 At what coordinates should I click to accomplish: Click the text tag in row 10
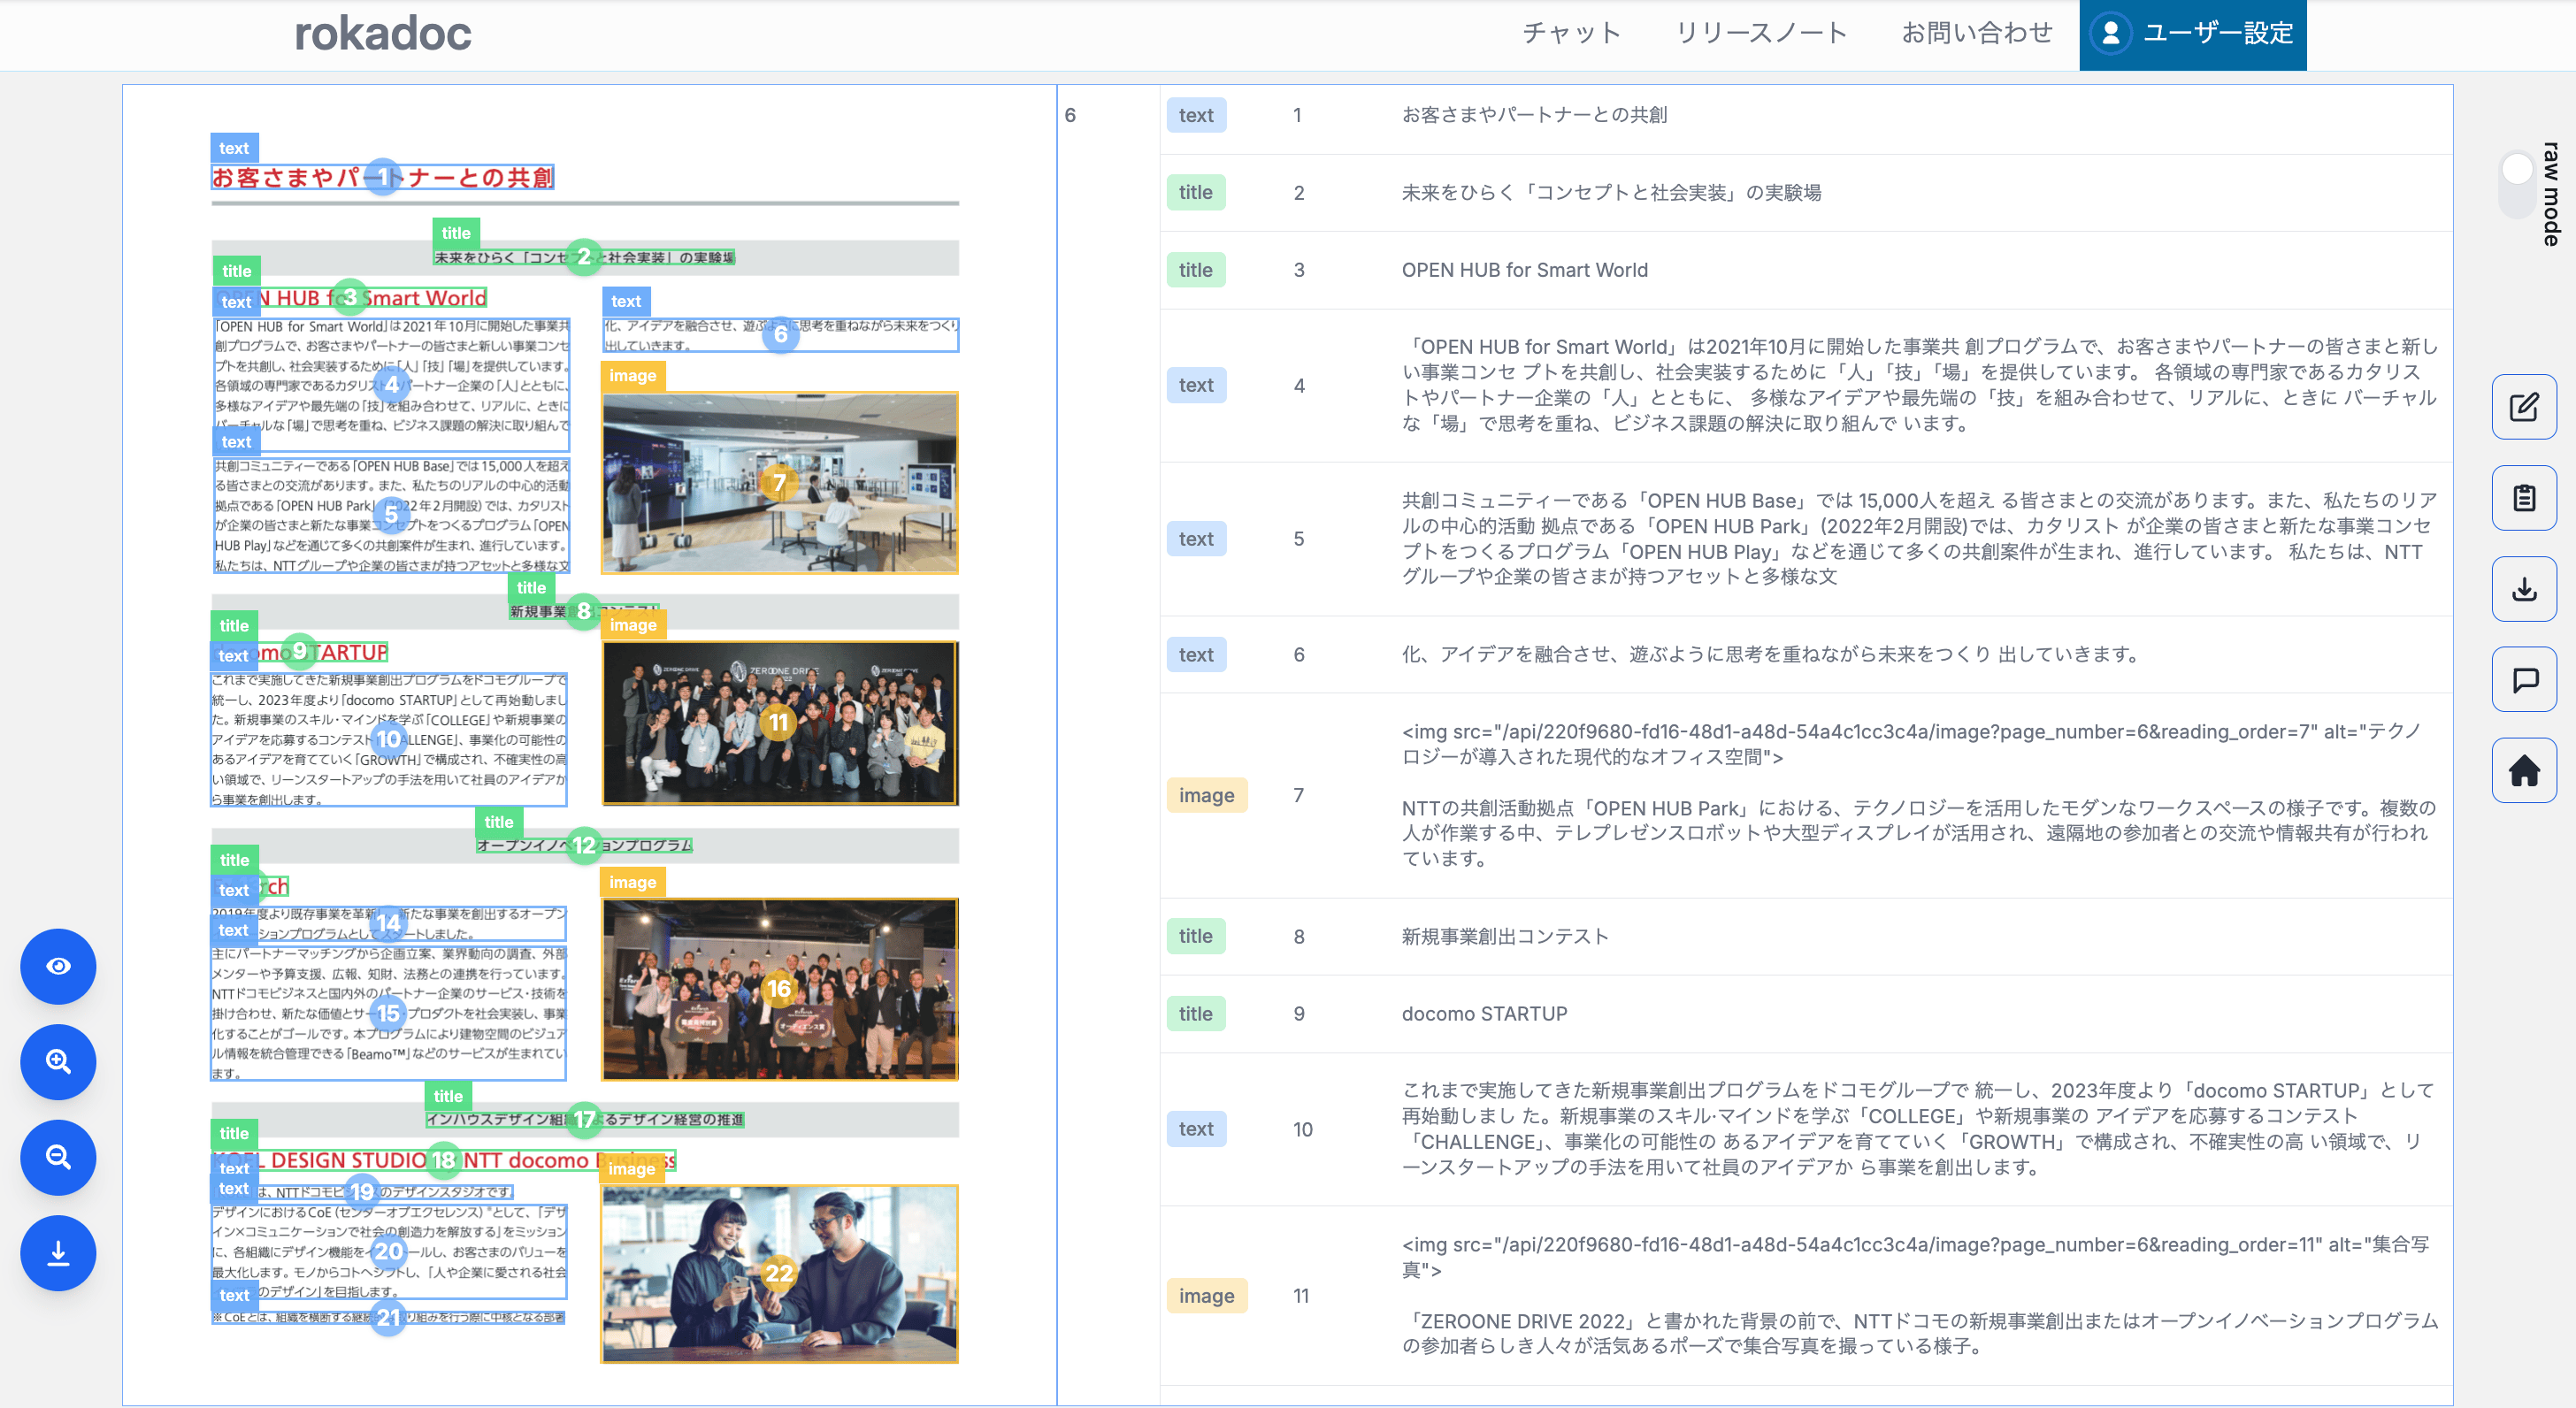[1196, 1129]
